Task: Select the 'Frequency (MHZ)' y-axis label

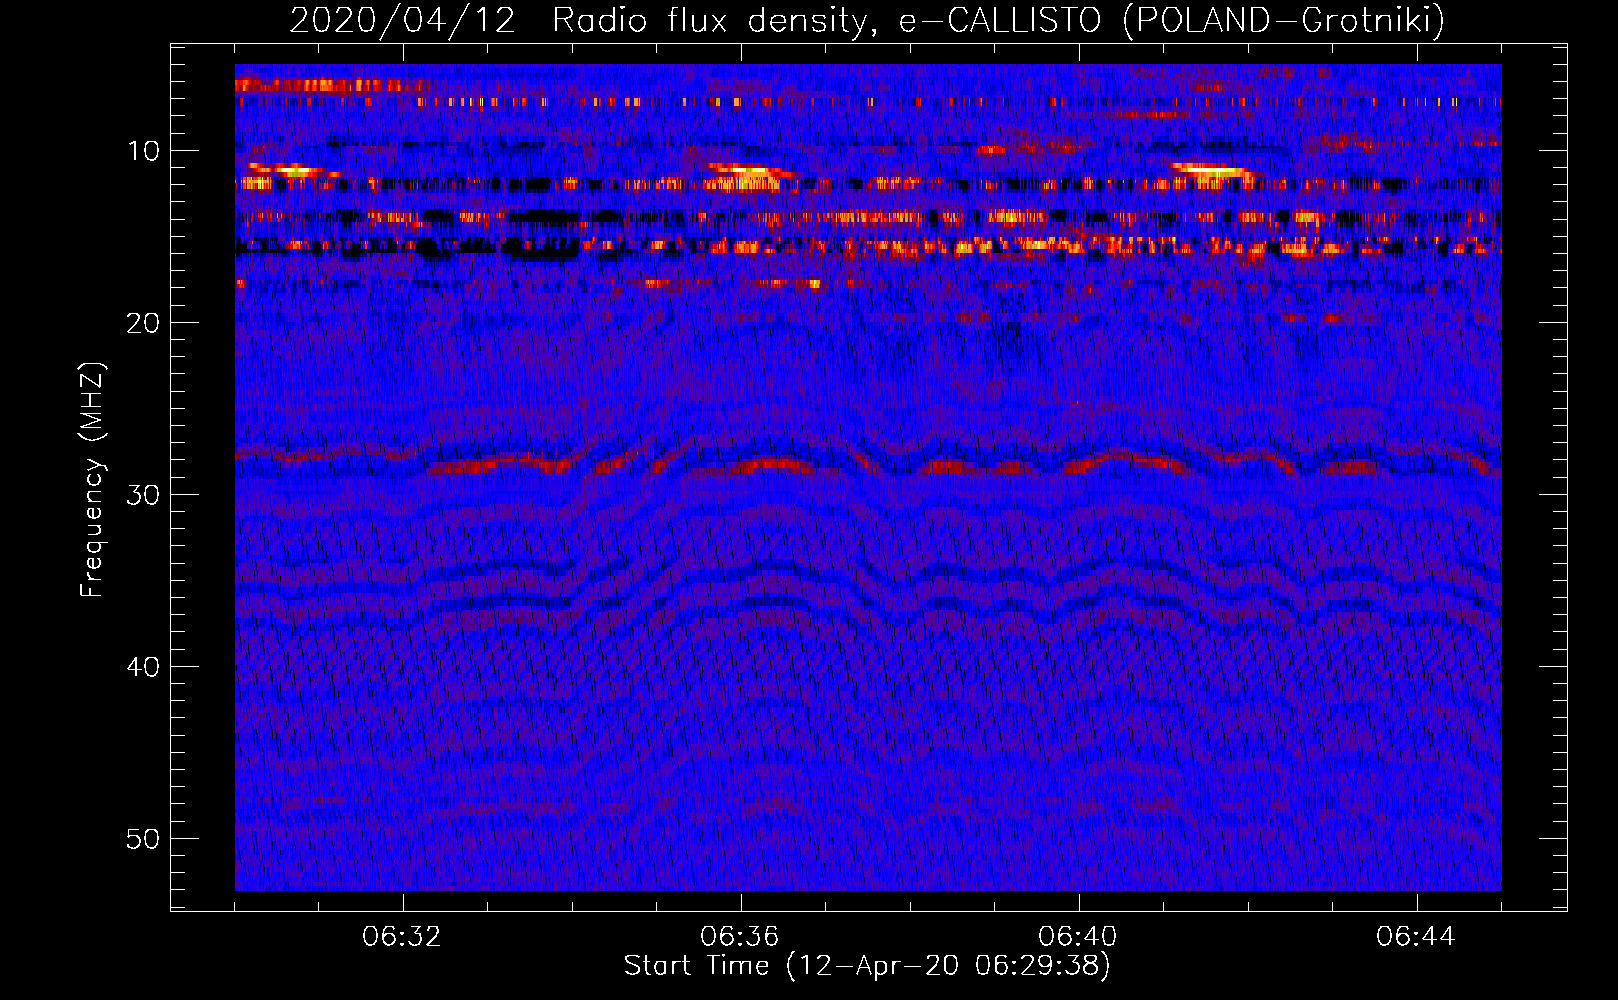Action: point(91,480)
